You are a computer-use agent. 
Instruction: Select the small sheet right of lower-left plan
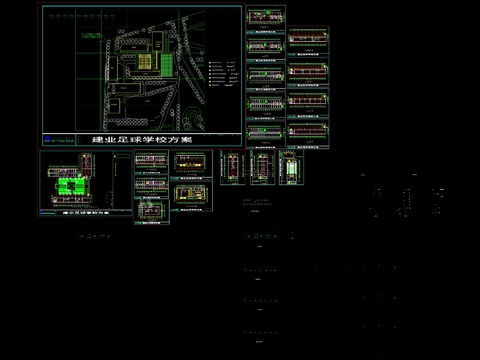tap(151, 162)
